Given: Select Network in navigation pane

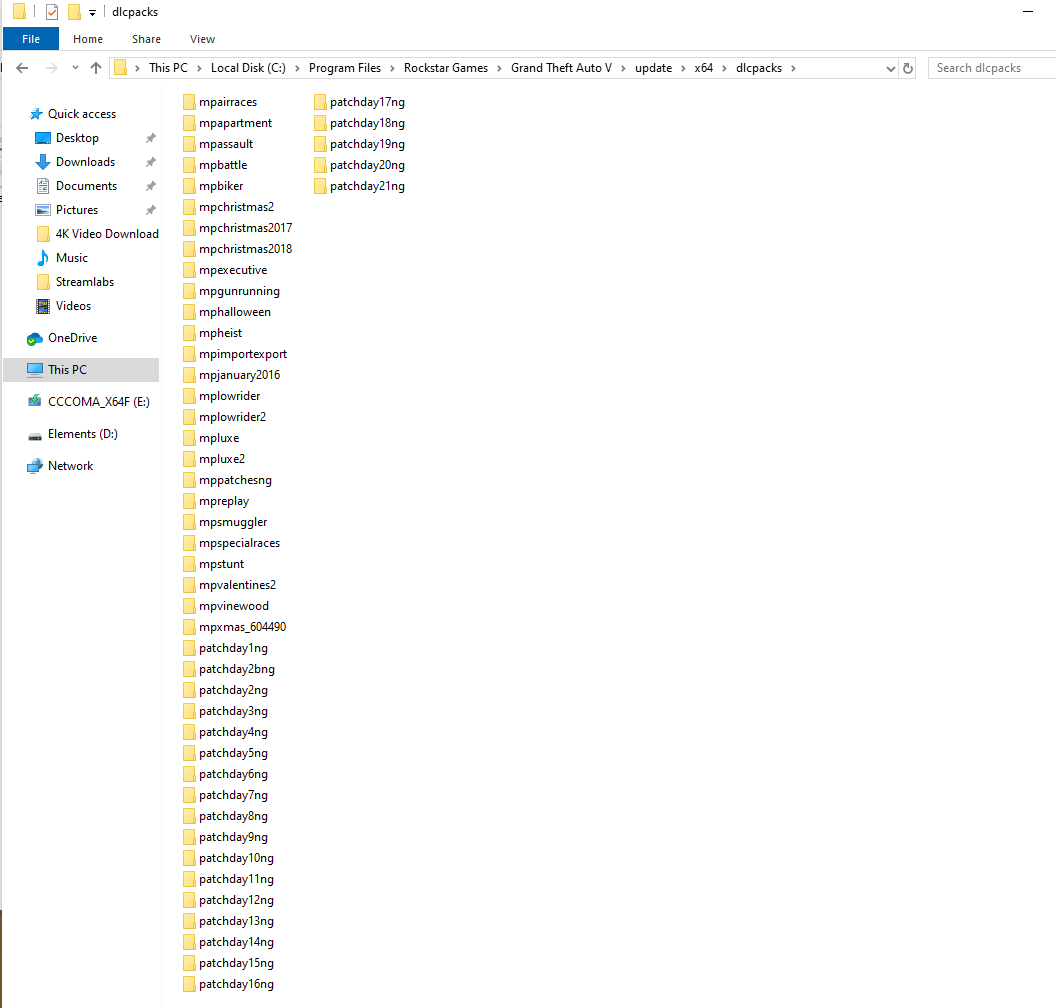Looking at the screenshot, I should (70, 466).
